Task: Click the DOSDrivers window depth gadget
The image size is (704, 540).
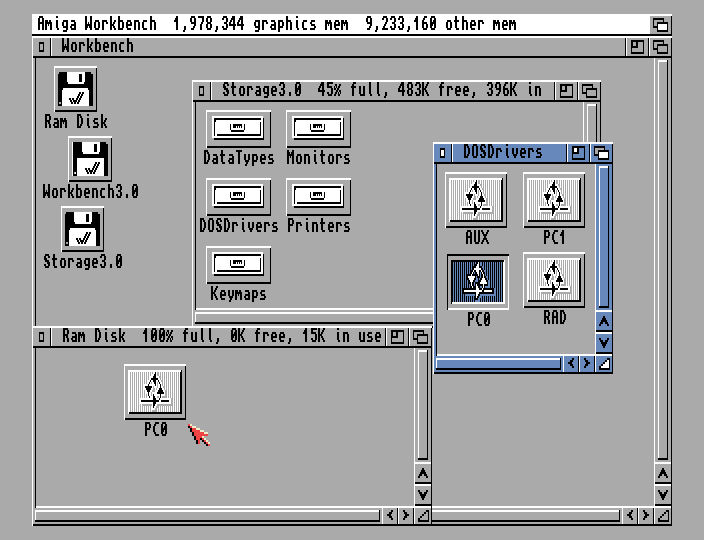Action: (602, 153)
